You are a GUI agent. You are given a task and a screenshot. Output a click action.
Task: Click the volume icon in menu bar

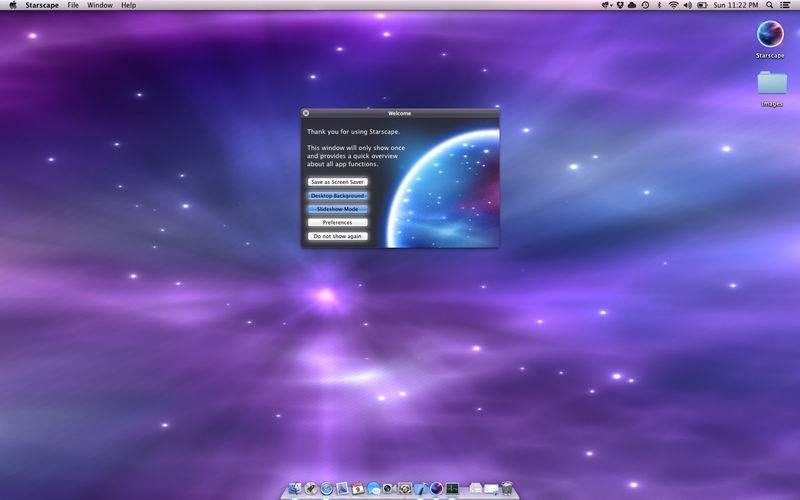687,5
